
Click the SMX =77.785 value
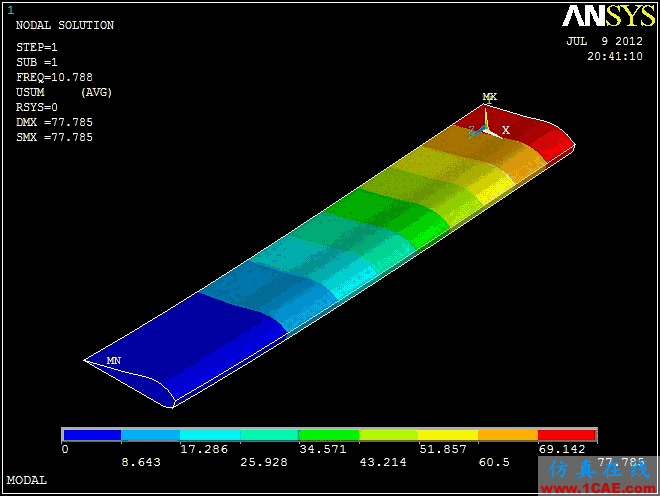[x=54, y=137]
